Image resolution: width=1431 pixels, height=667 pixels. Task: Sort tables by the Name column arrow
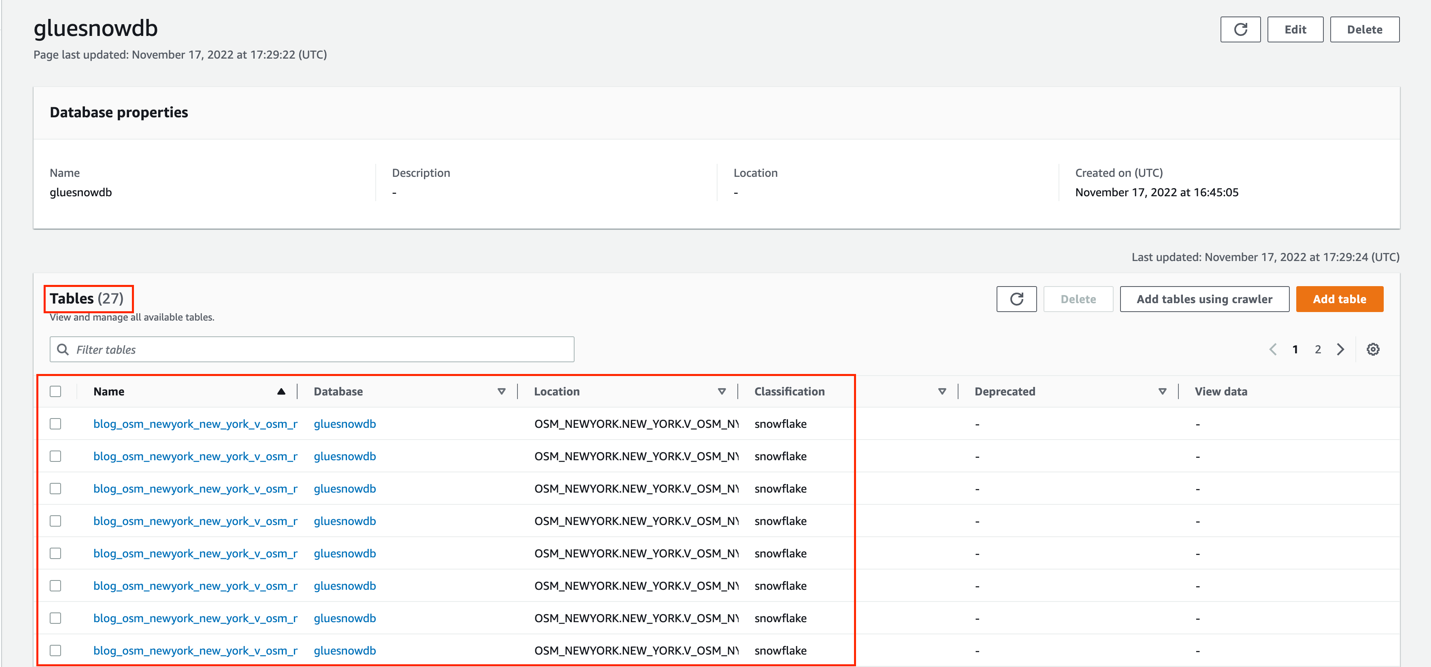[x=281, y=391]
